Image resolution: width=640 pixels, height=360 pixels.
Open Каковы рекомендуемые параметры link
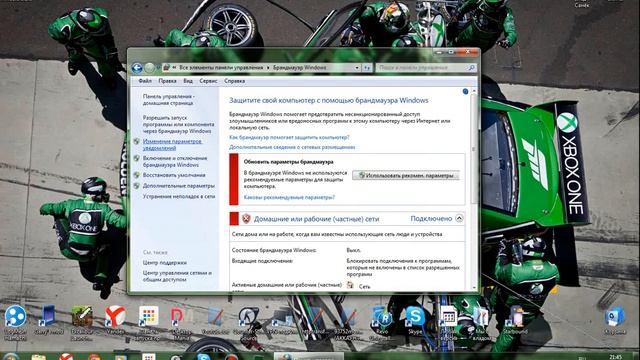pos(289,197)
